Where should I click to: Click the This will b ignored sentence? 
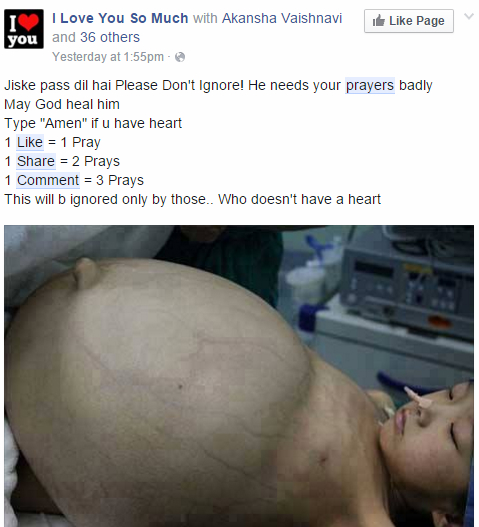[192, 199]
